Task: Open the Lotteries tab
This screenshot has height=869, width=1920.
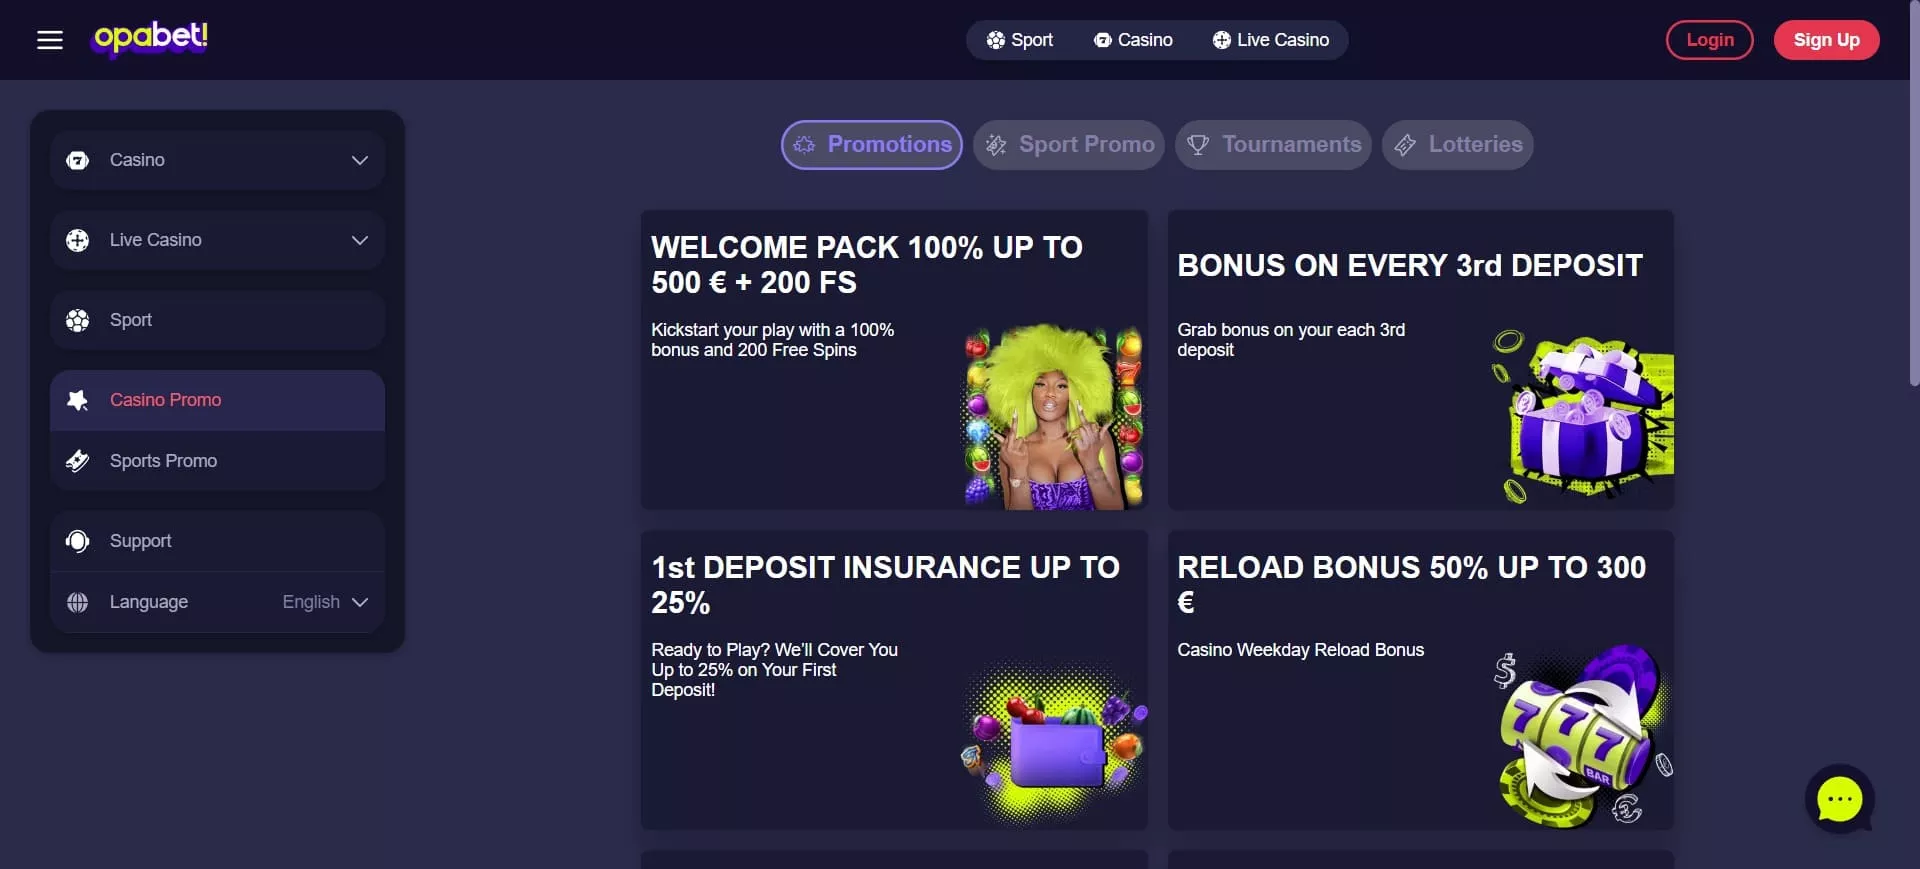Action: (x=1457, y=145)
